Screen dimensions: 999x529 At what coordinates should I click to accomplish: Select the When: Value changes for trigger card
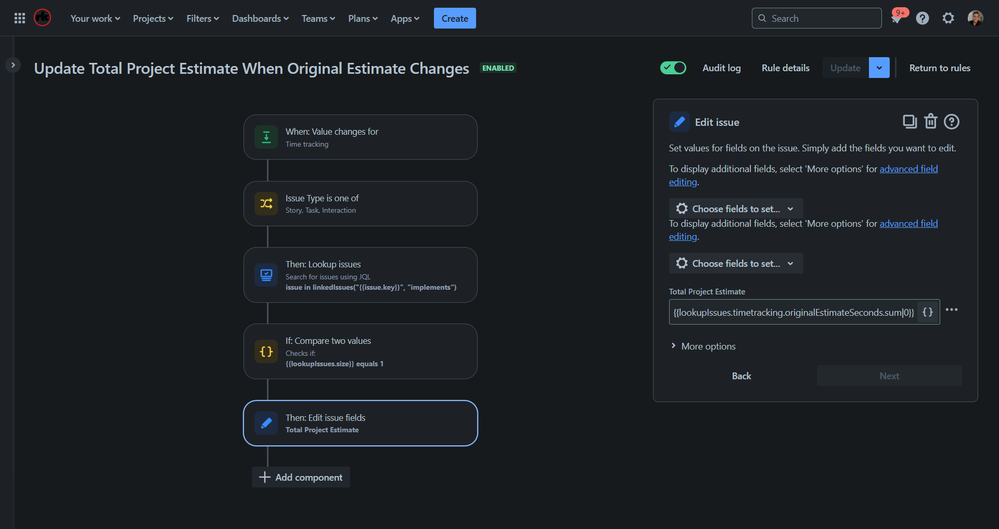point(361,137)
